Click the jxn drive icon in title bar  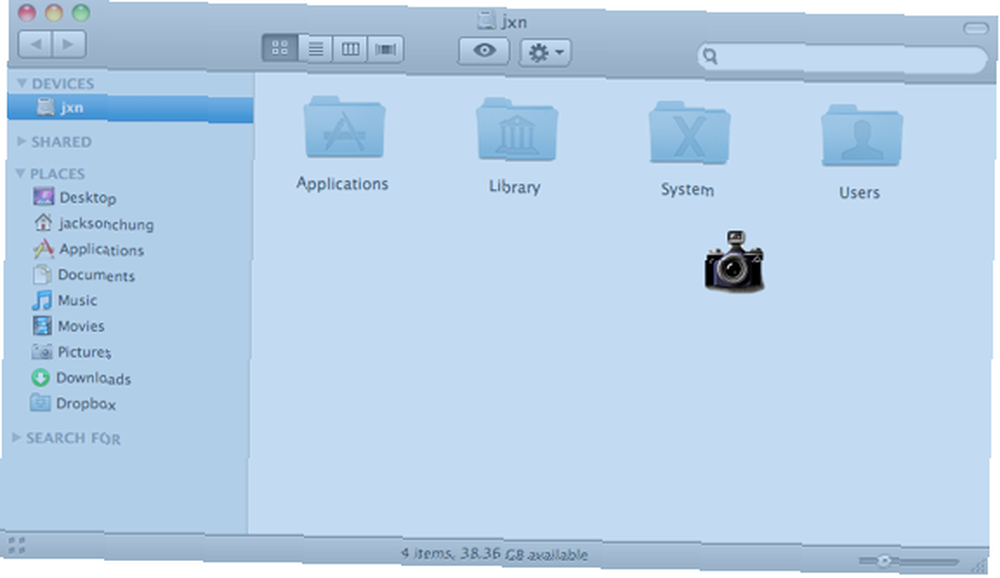click(x=487, y=20)
